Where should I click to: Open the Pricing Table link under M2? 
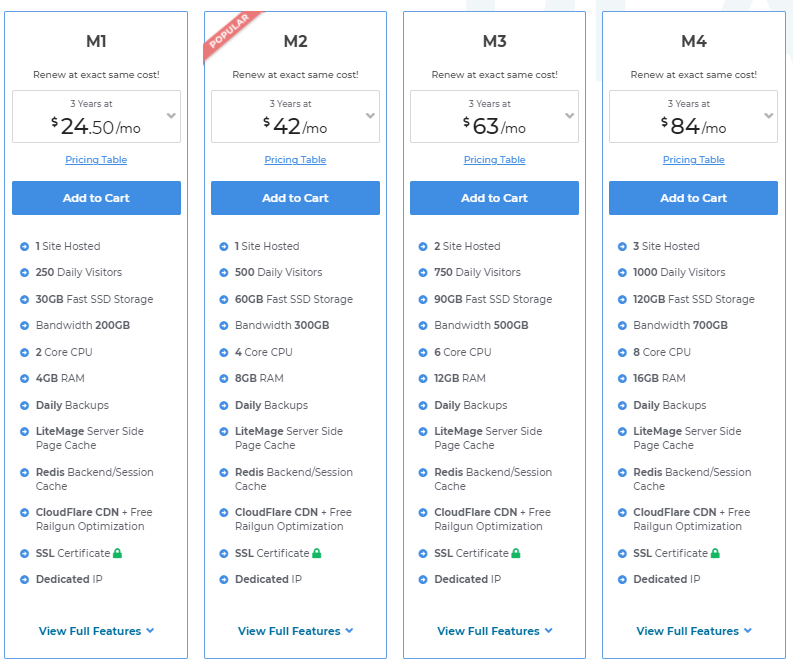coord(295,160)
